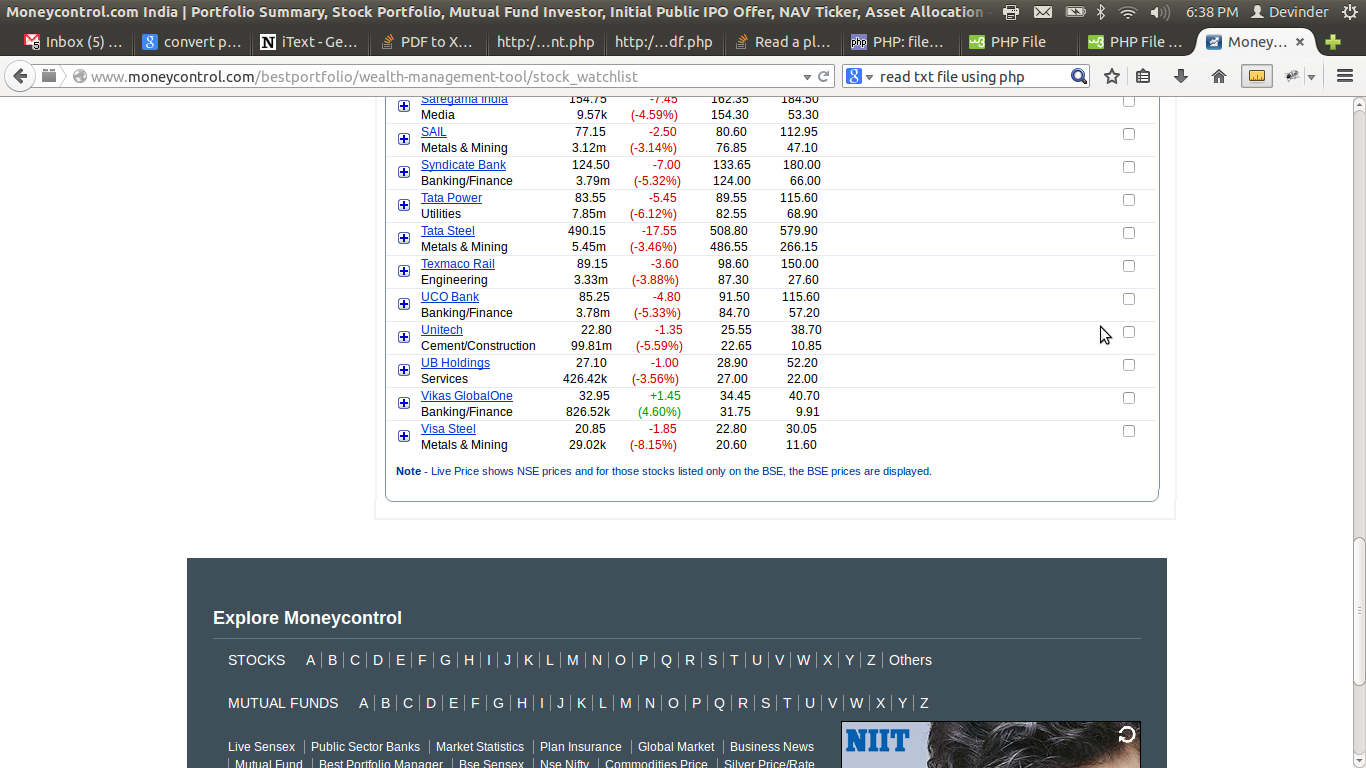Tick the checkbox for Syndicate Bank
The width and height of the screenshot is (1366, 768).
click(x=1129, y=167)
